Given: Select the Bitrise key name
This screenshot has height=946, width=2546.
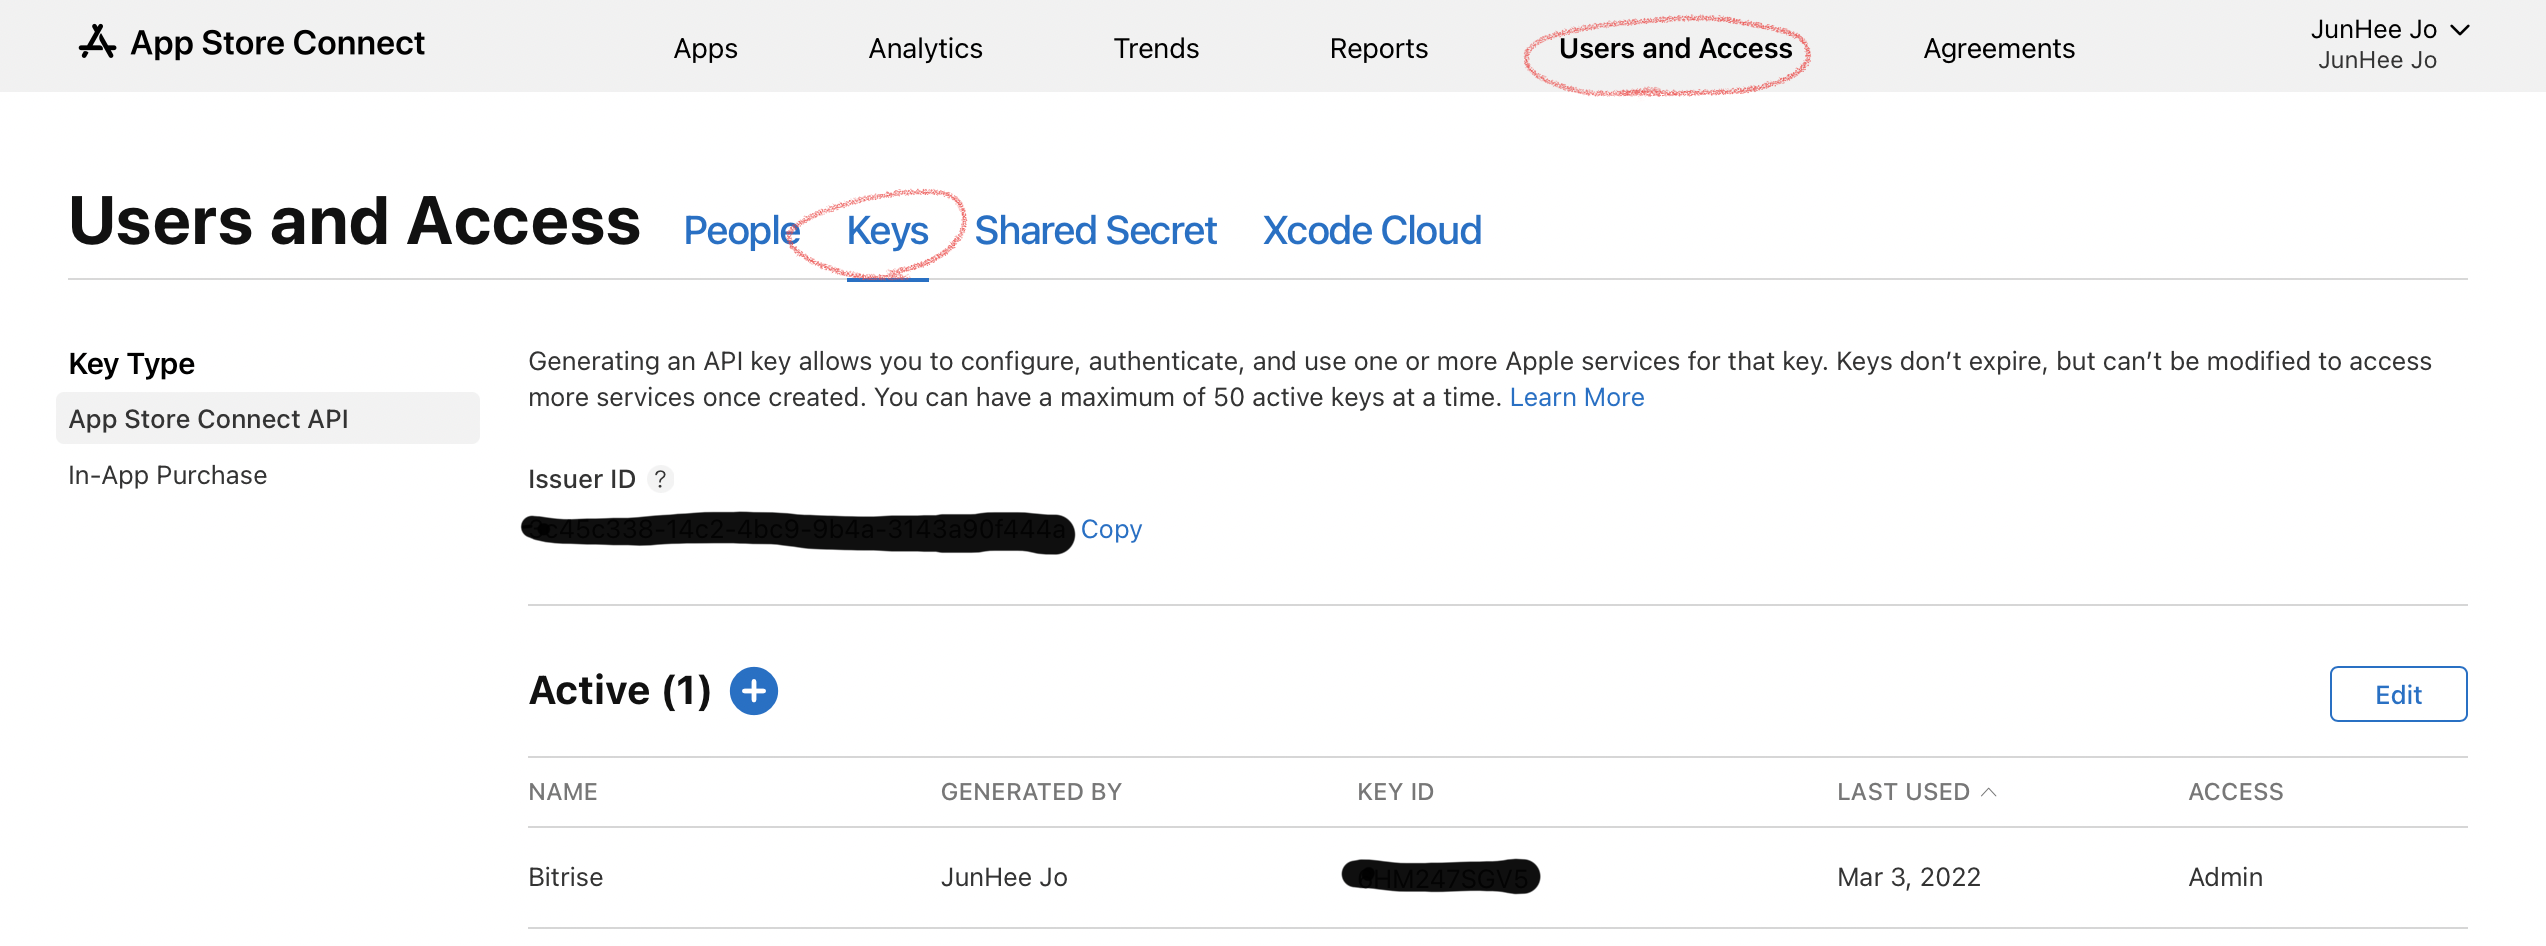Looking at the screenshot, I should click(x=565, y=877).
